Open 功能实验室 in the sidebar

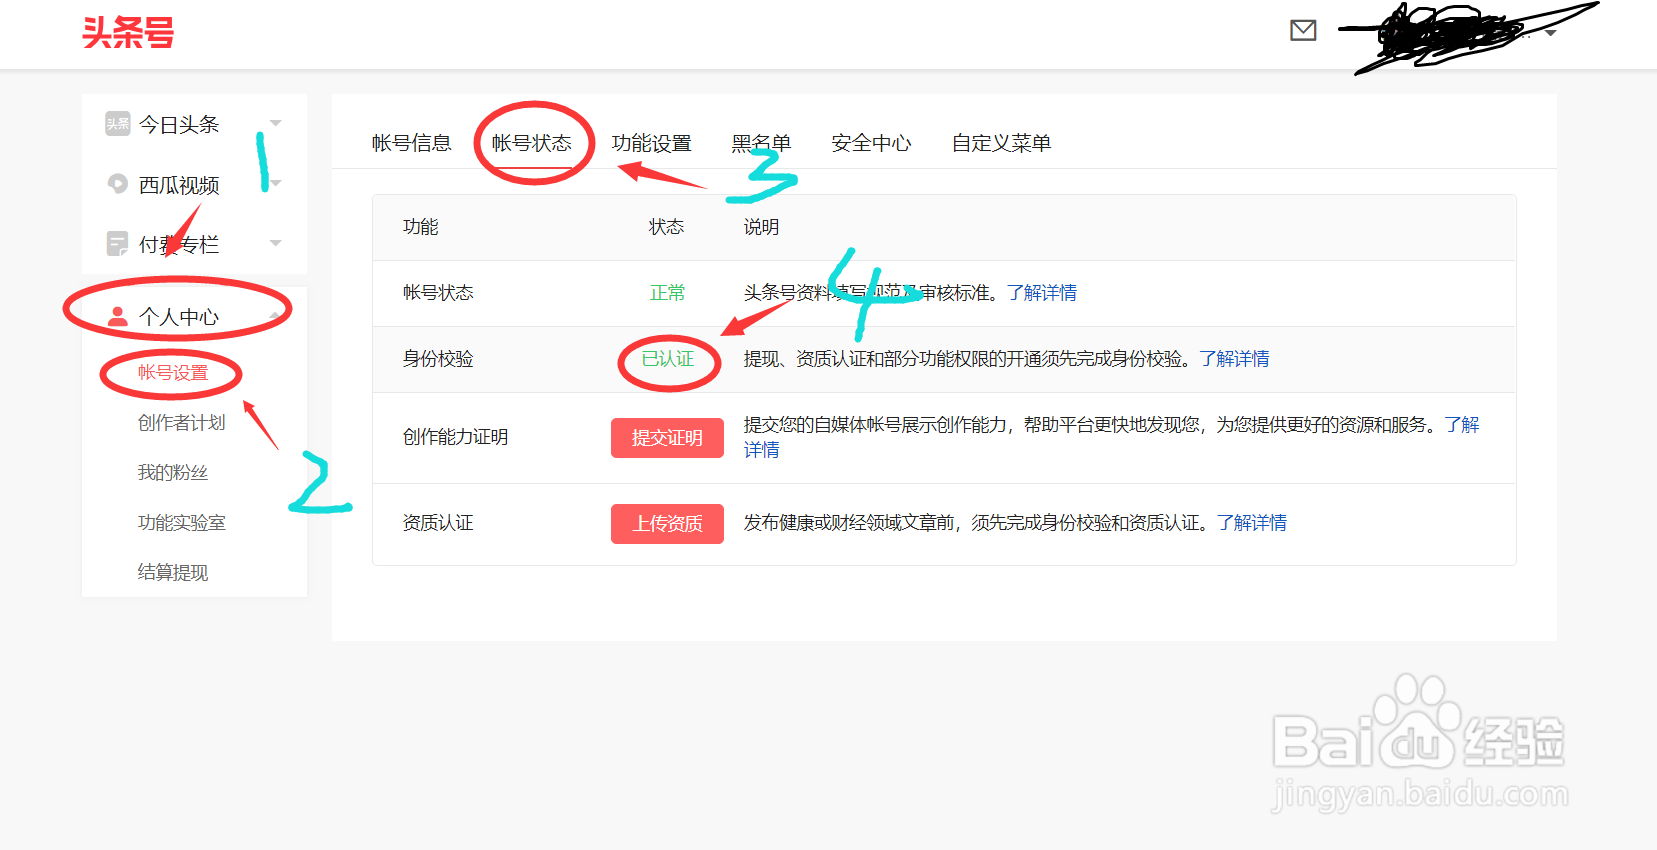tap(182, 523)
